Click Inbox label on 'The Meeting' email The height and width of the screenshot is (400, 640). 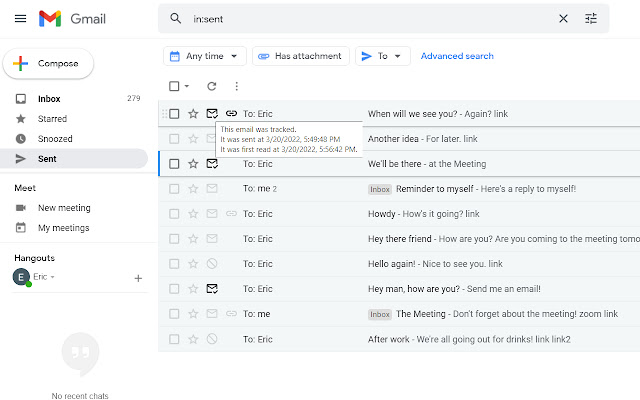[x=380, y=314]
